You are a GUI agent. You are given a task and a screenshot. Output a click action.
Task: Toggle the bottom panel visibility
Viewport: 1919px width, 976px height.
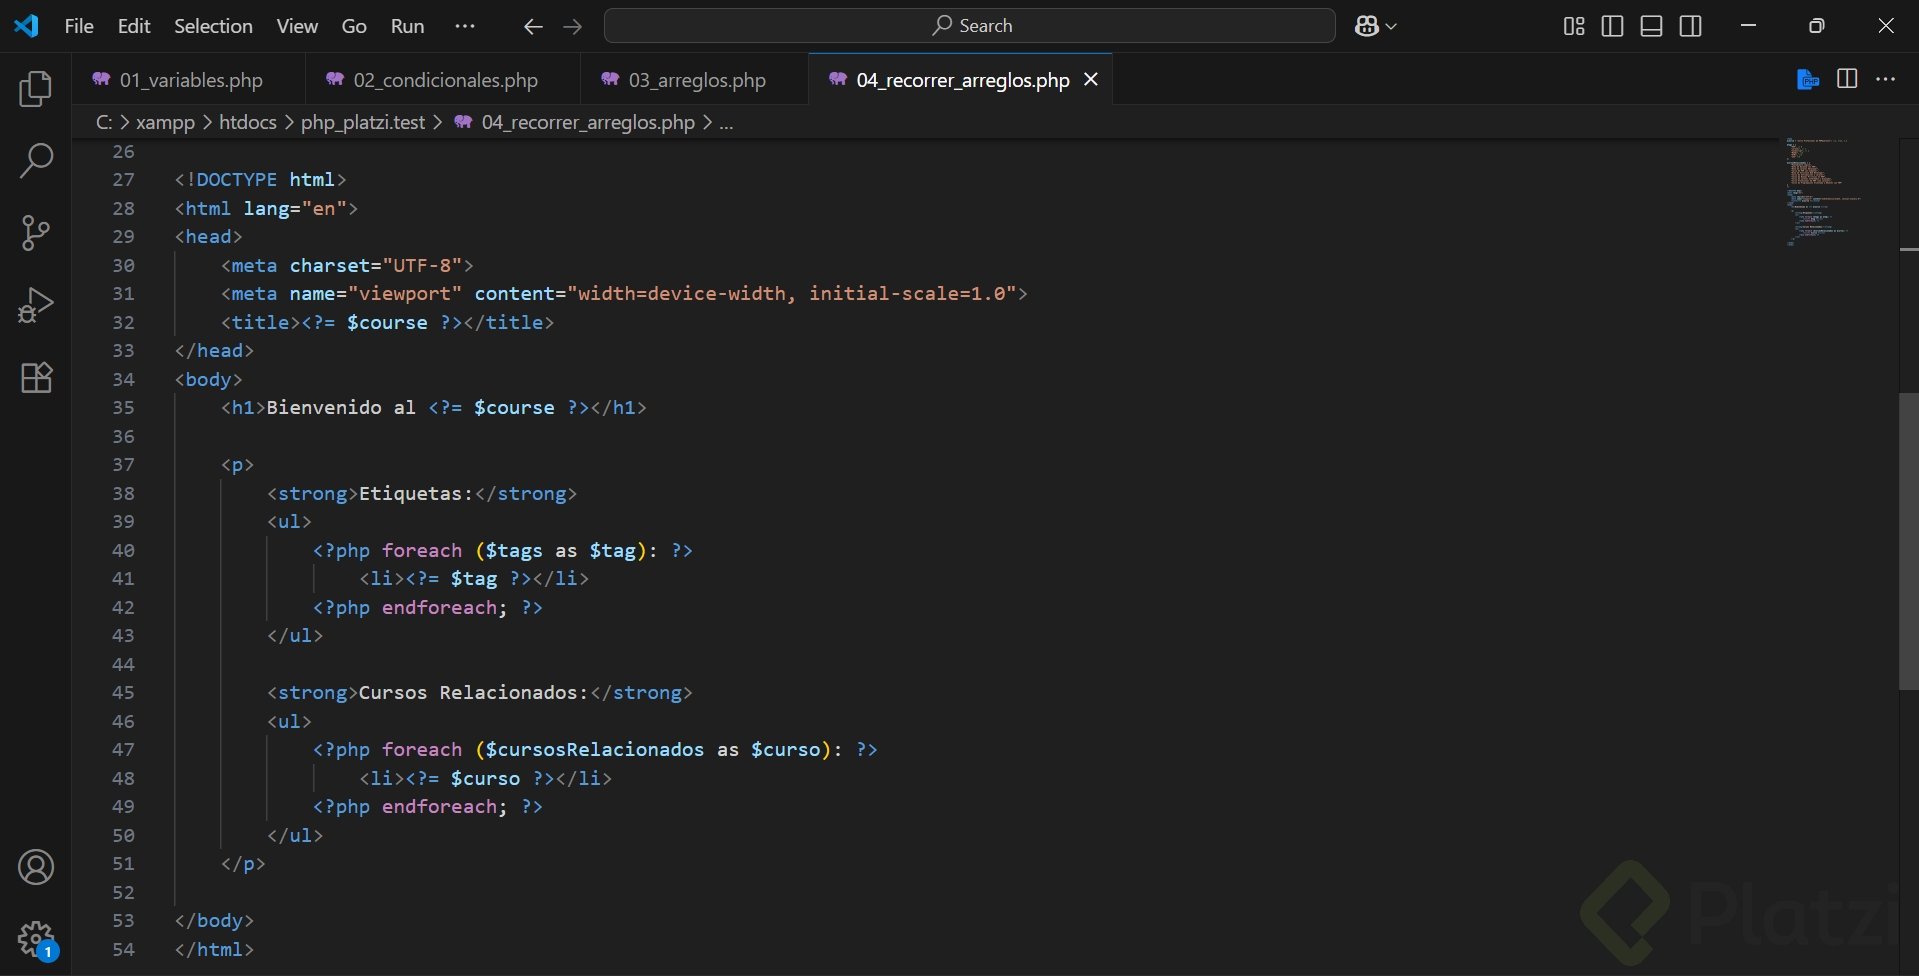pos(1651,26)
